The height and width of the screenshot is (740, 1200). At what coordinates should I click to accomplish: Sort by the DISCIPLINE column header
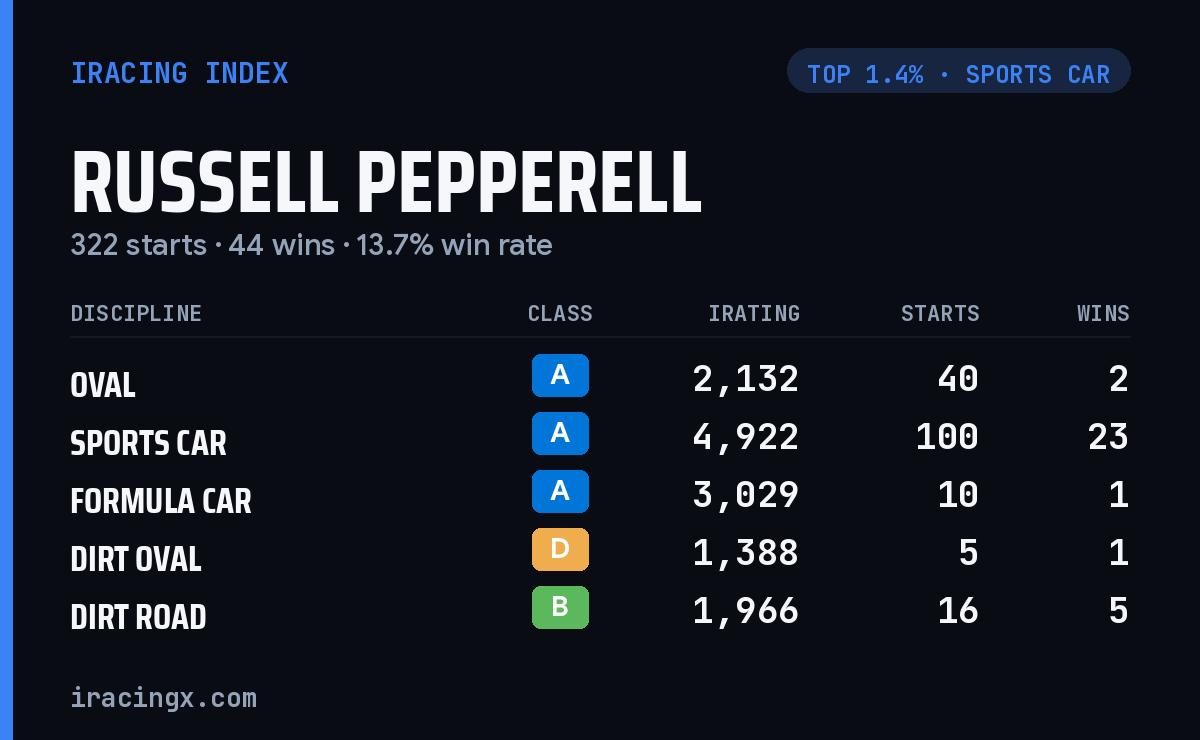[136, 313]
